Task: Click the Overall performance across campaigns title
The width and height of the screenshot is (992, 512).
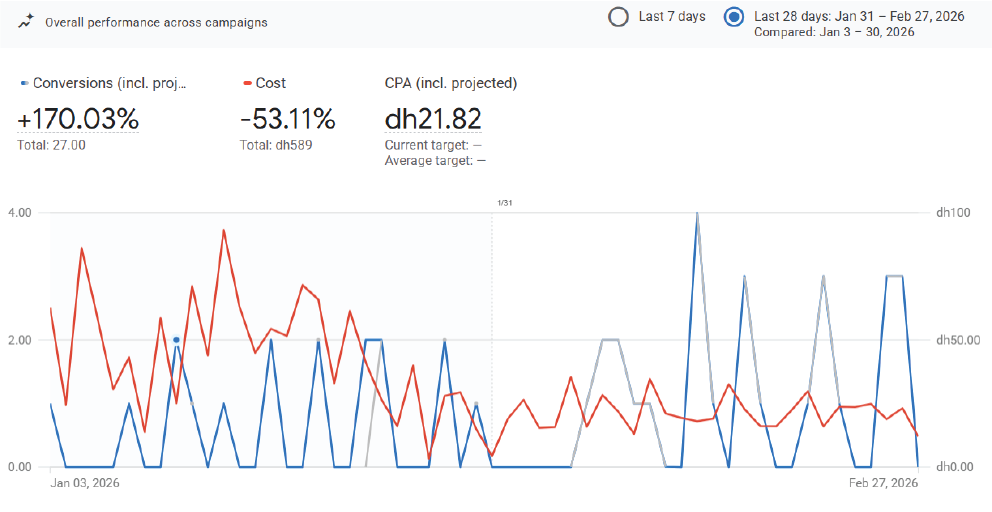Action: [156, 22]
